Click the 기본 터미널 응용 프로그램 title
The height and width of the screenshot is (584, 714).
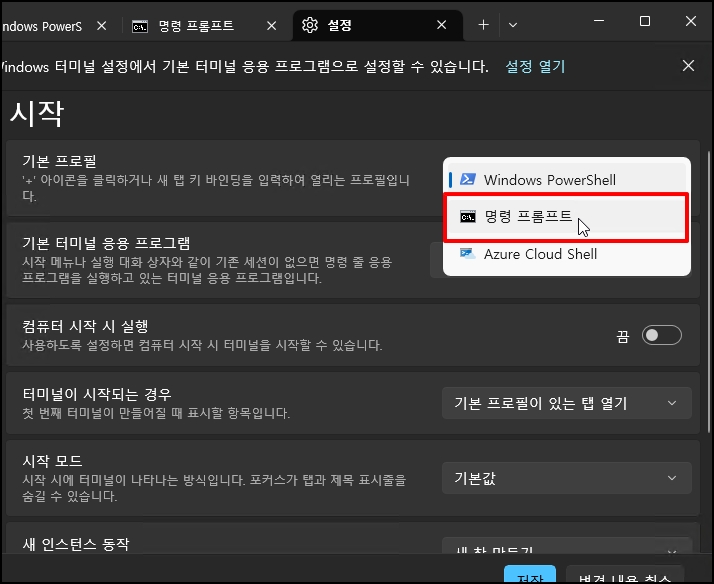[106, 243]
